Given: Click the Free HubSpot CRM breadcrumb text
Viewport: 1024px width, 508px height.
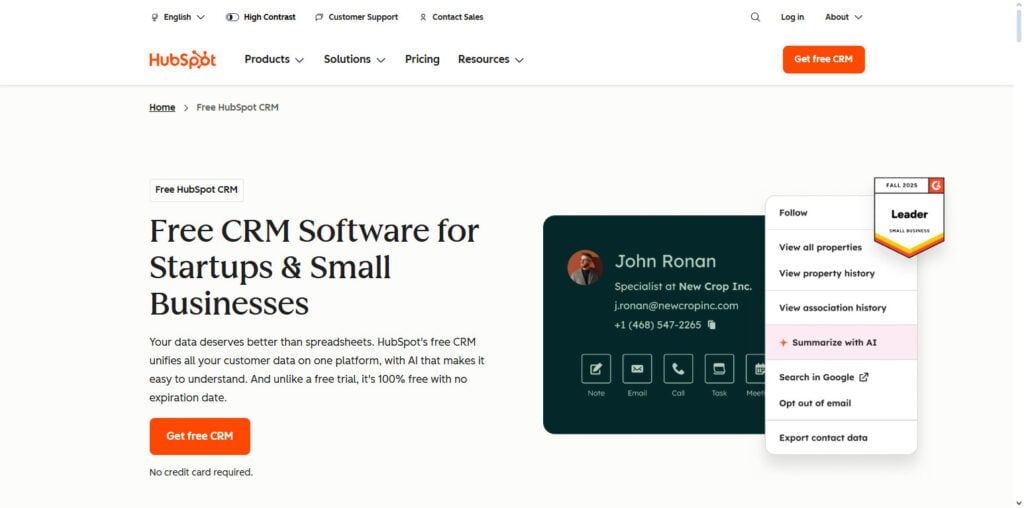Looking at the screenshot, I should click(x=238, y=108).
